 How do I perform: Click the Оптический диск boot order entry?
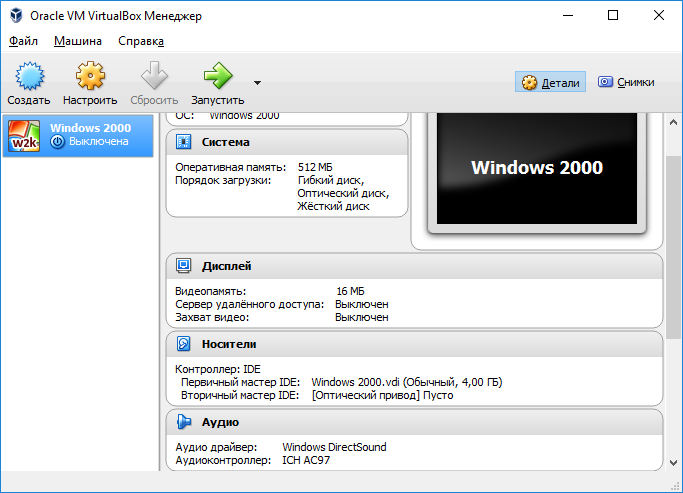point(343,193)
